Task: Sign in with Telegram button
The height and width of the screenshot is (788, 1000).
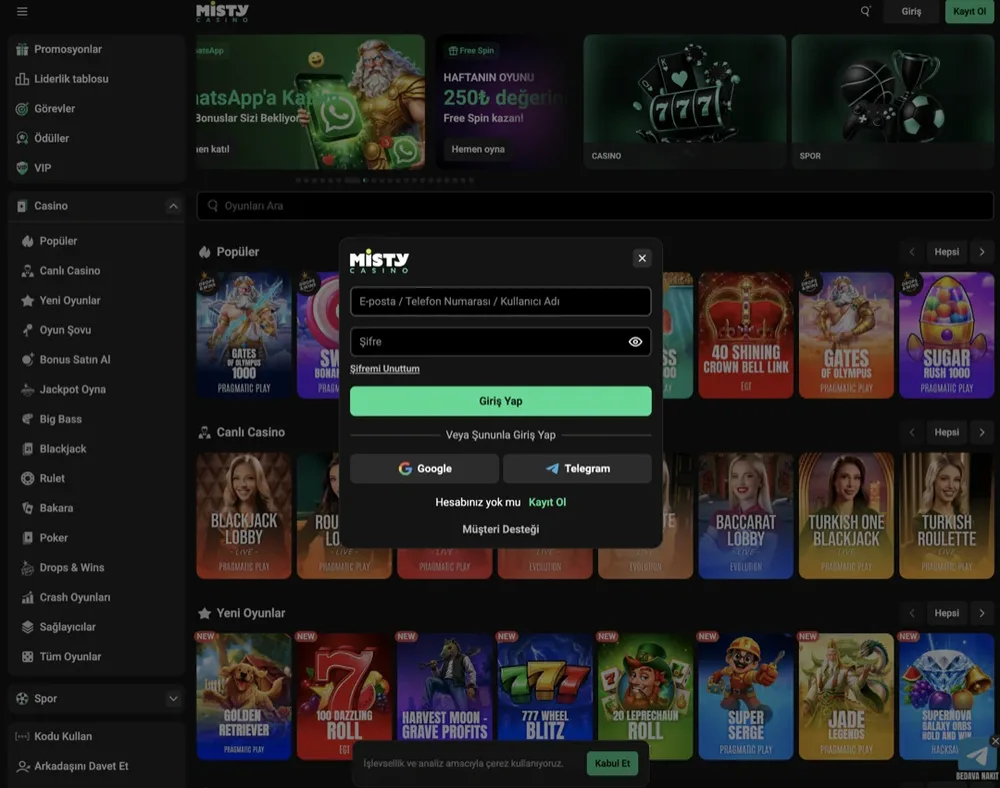Action: pos(577,469)
